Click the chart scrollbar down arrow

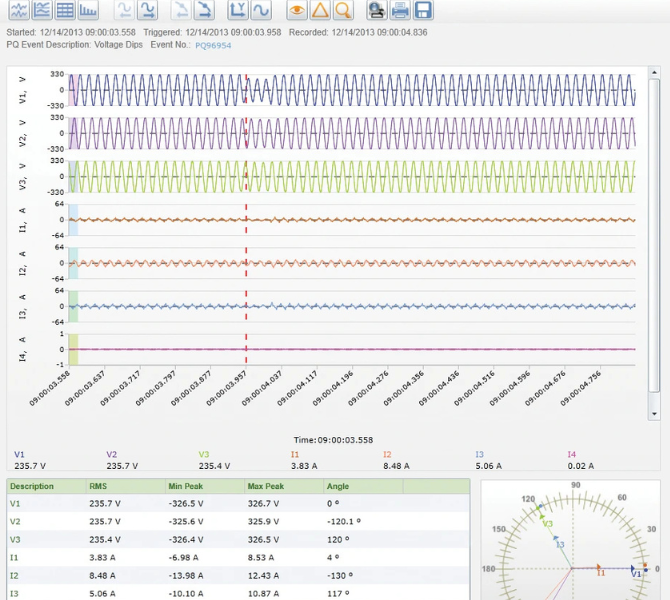tap(655, 414)
